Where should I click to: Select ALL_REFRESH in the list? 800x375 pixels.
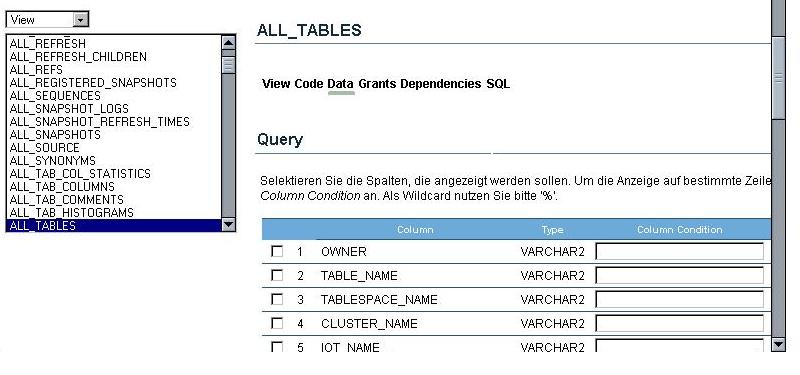47,43
